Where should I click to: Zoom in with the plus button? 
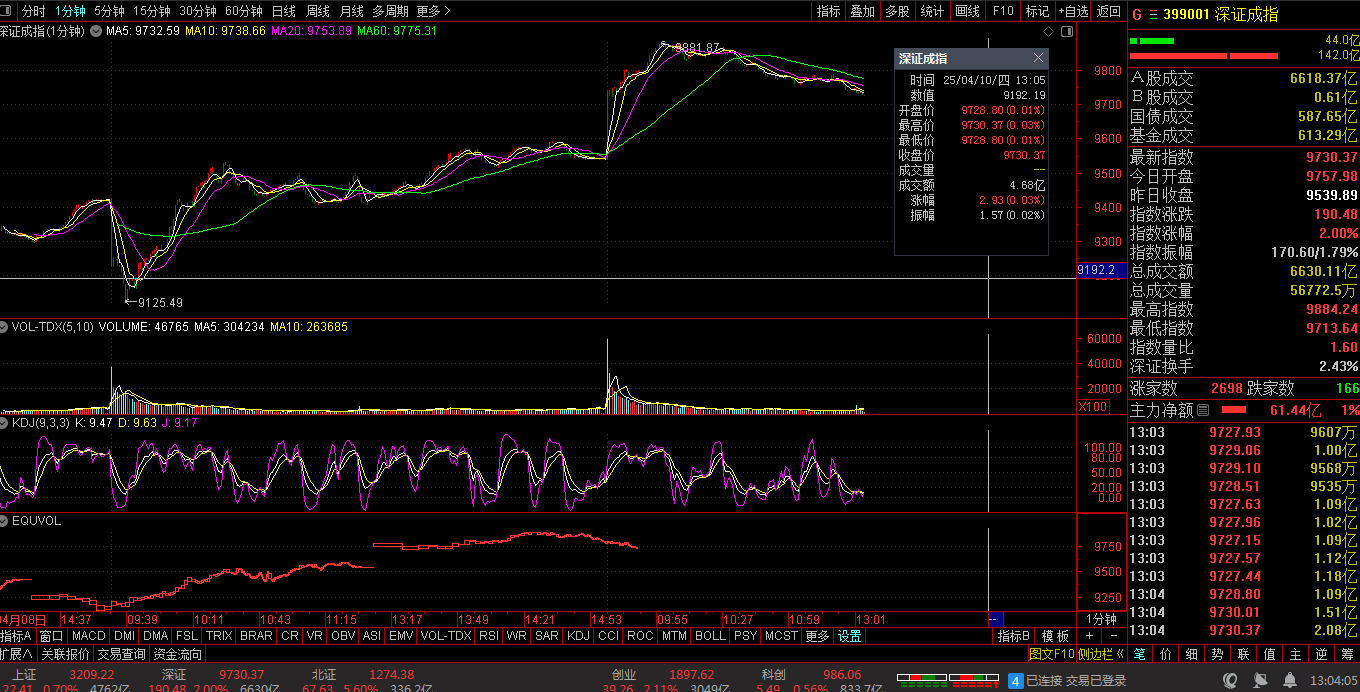coord(1091,636)
